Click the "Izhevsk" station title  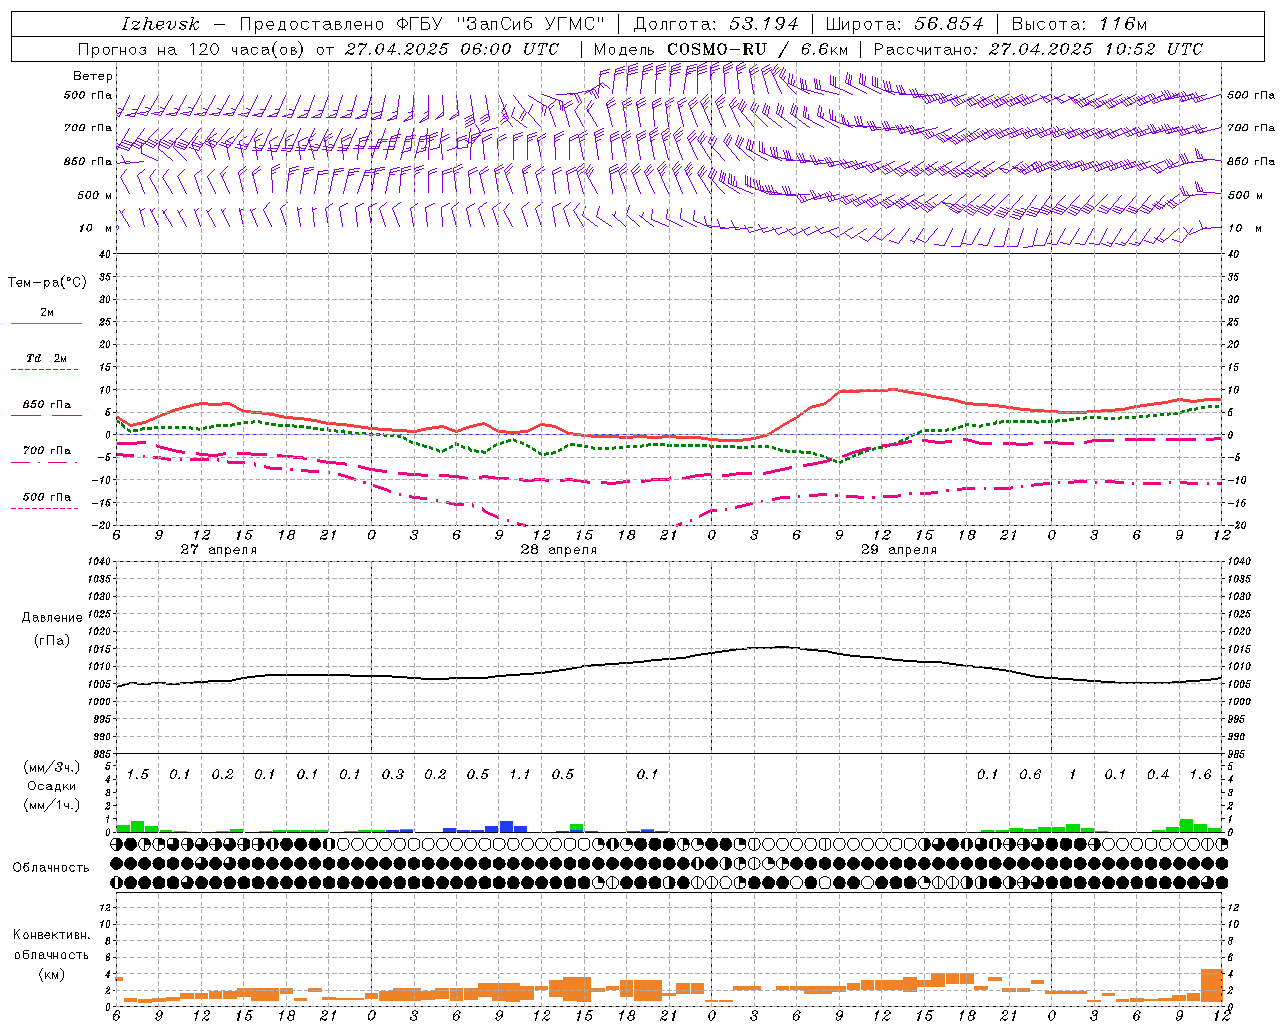pyautogui.click(x=160, y=24)
